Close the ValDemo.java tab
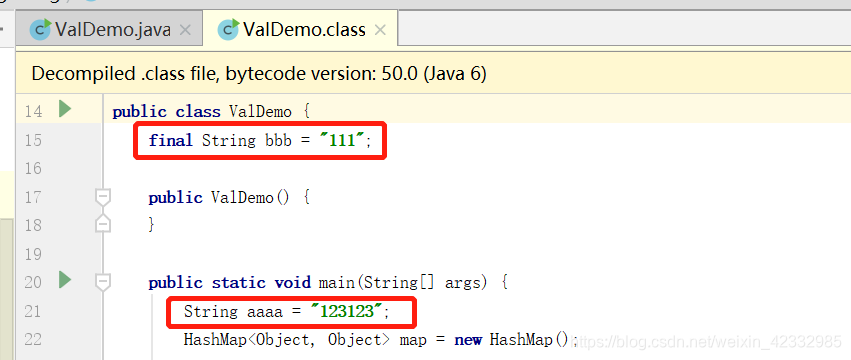This screenshot has width=851, height=360. tap(185, 30)
